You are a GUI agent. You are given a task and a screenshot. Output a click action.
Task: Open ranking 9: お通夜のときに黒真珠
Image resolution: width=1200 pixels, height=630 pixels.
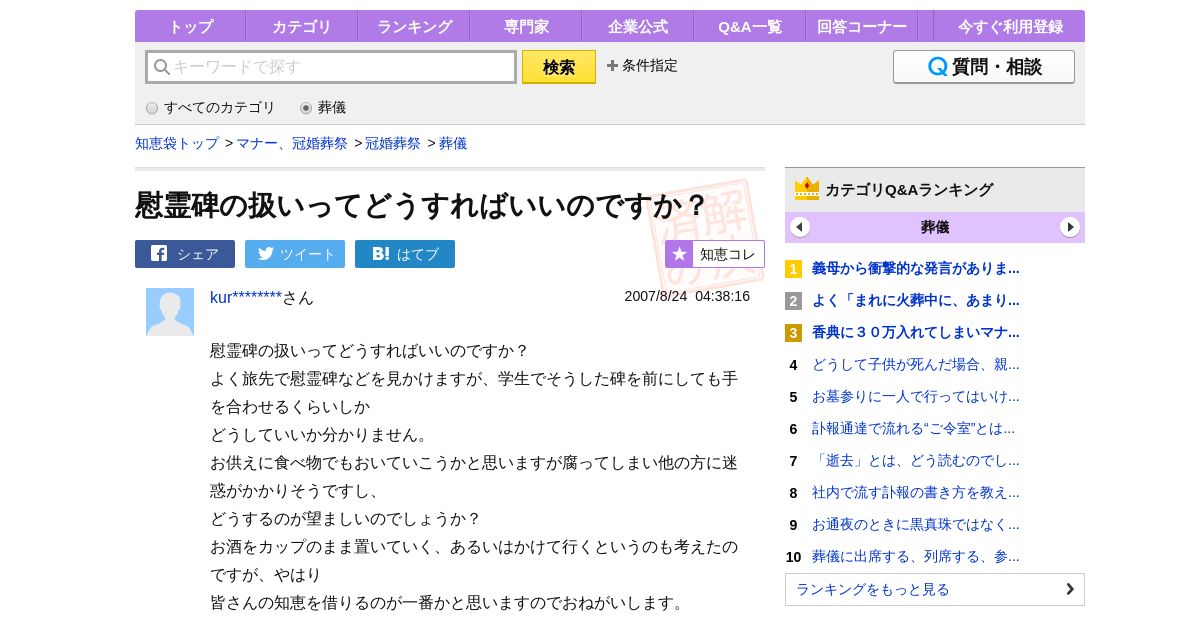pos(916,525)
